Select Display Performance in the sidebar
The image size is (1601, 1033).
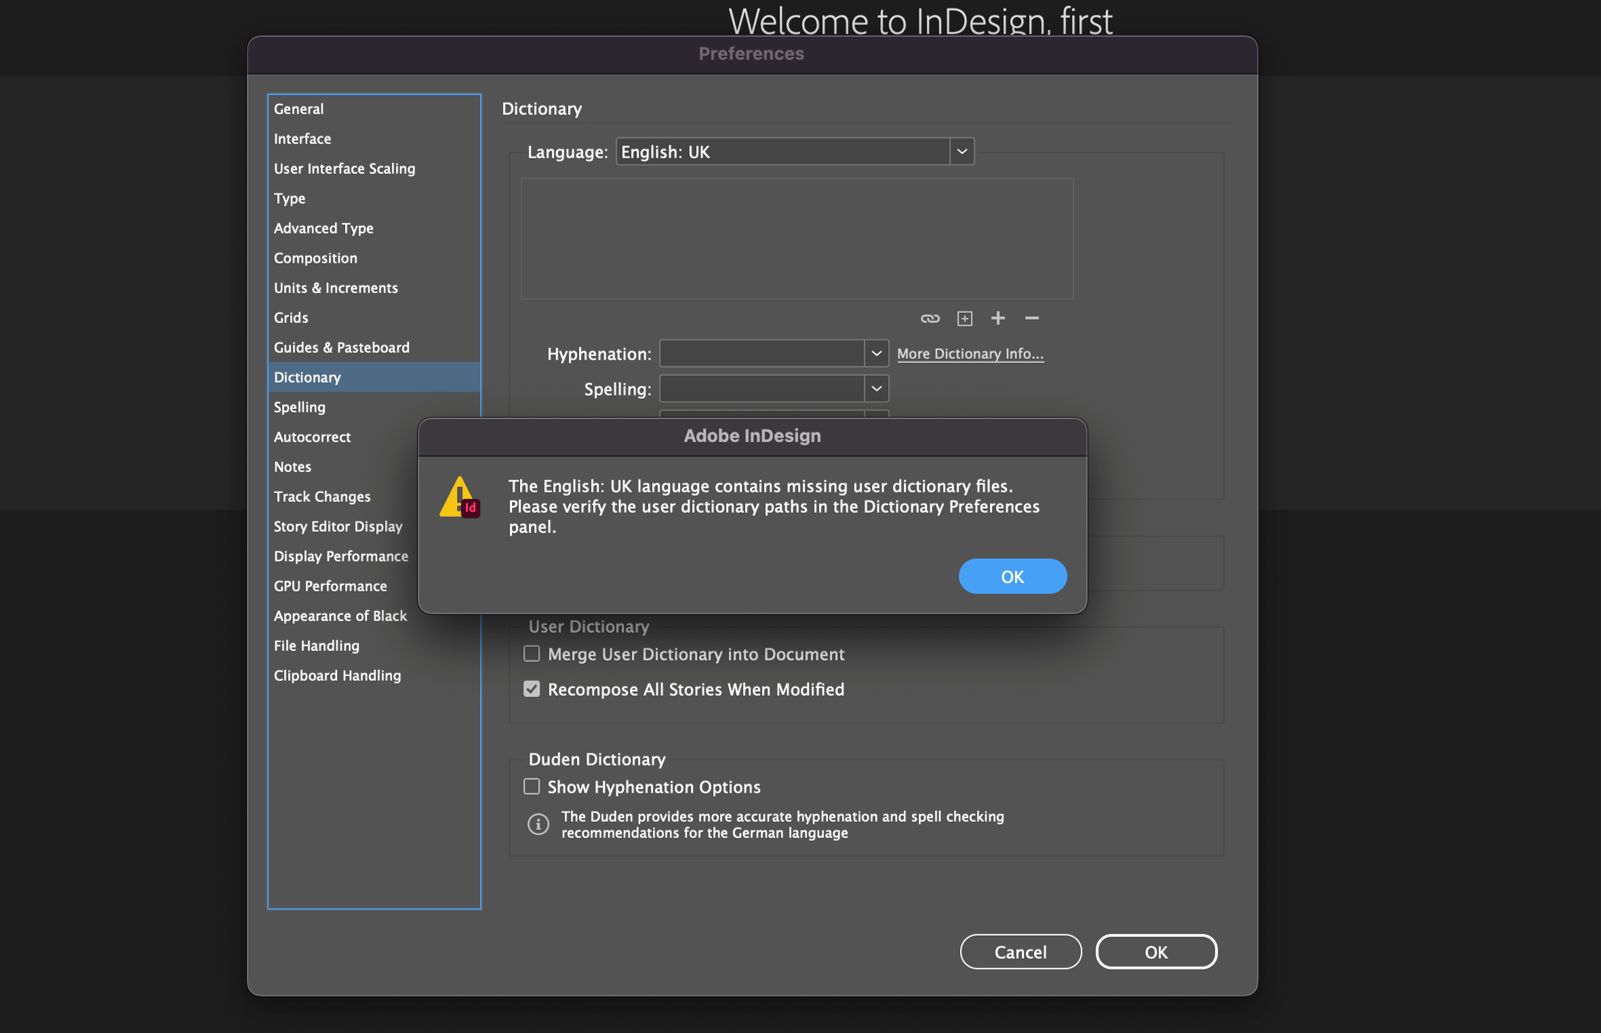point(341,556)
